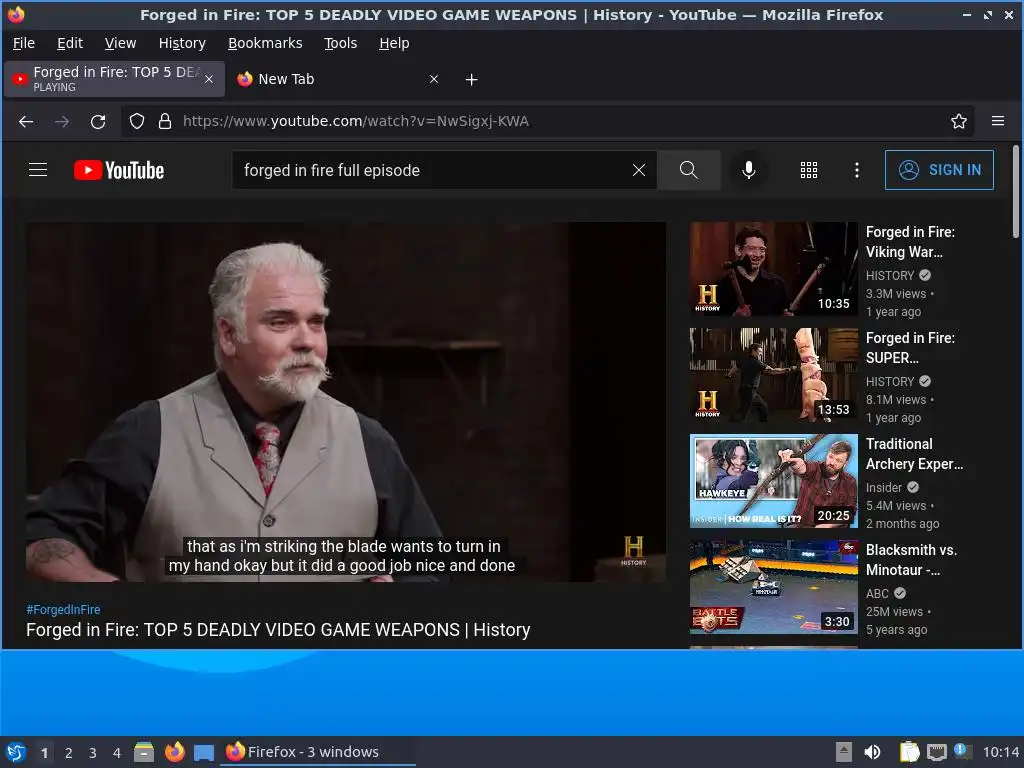The height and width of the screenshot is (768, 1024).
Task: Click the playing video to pause
Action: pos(346,402)
